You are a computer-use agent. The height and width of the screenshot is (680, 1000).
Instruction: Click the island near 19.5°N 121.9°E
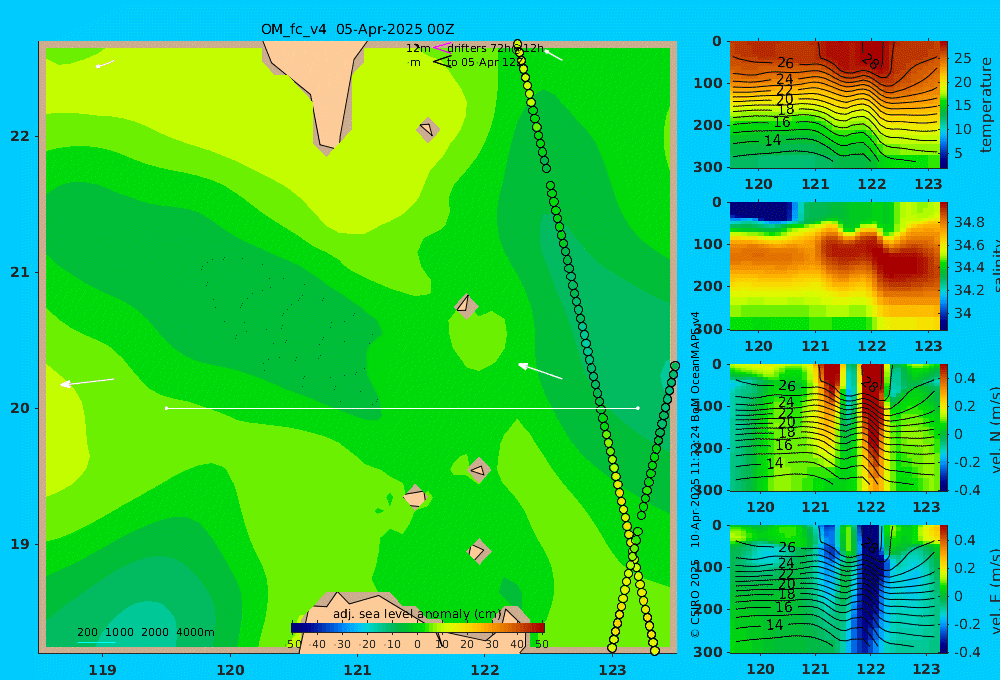478,470
